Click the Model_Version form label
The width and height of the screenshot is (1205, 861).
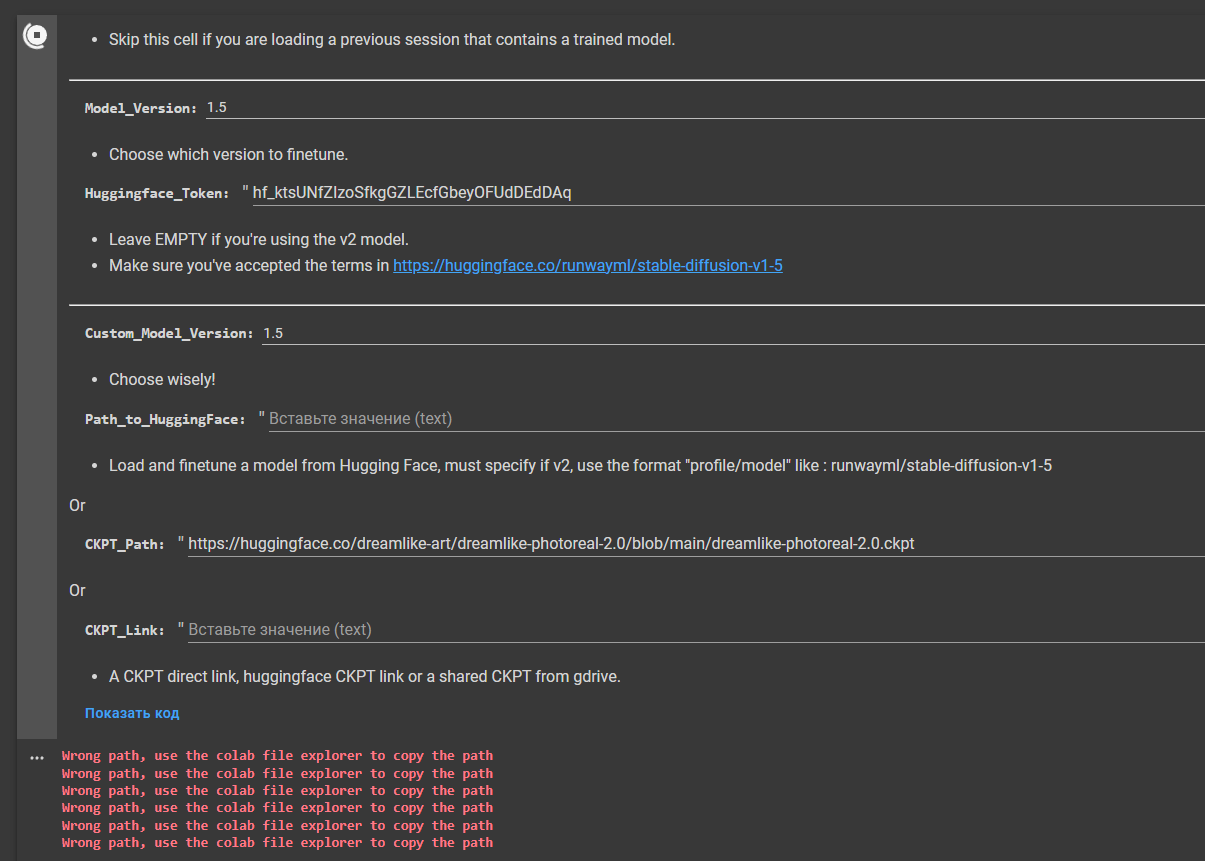(x=140, y=107)
